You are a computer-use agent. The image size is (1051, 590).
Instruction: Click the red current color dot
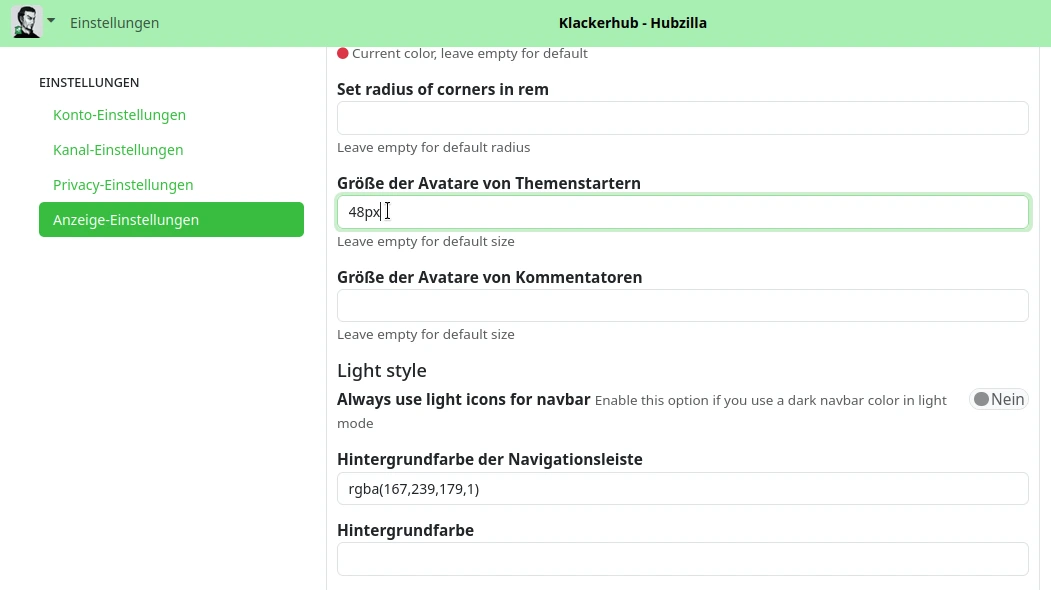tap(343, 54)
